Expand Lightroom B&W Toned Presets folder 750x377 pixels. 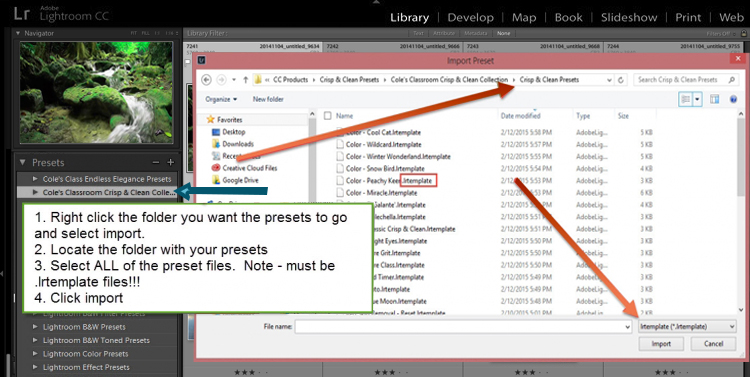[x=35, y=340]
